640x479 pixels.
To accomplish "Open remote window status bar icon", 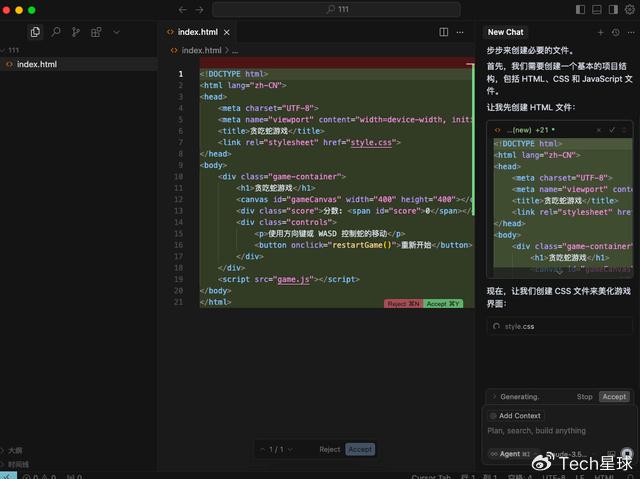I will (x=8, y=475).
